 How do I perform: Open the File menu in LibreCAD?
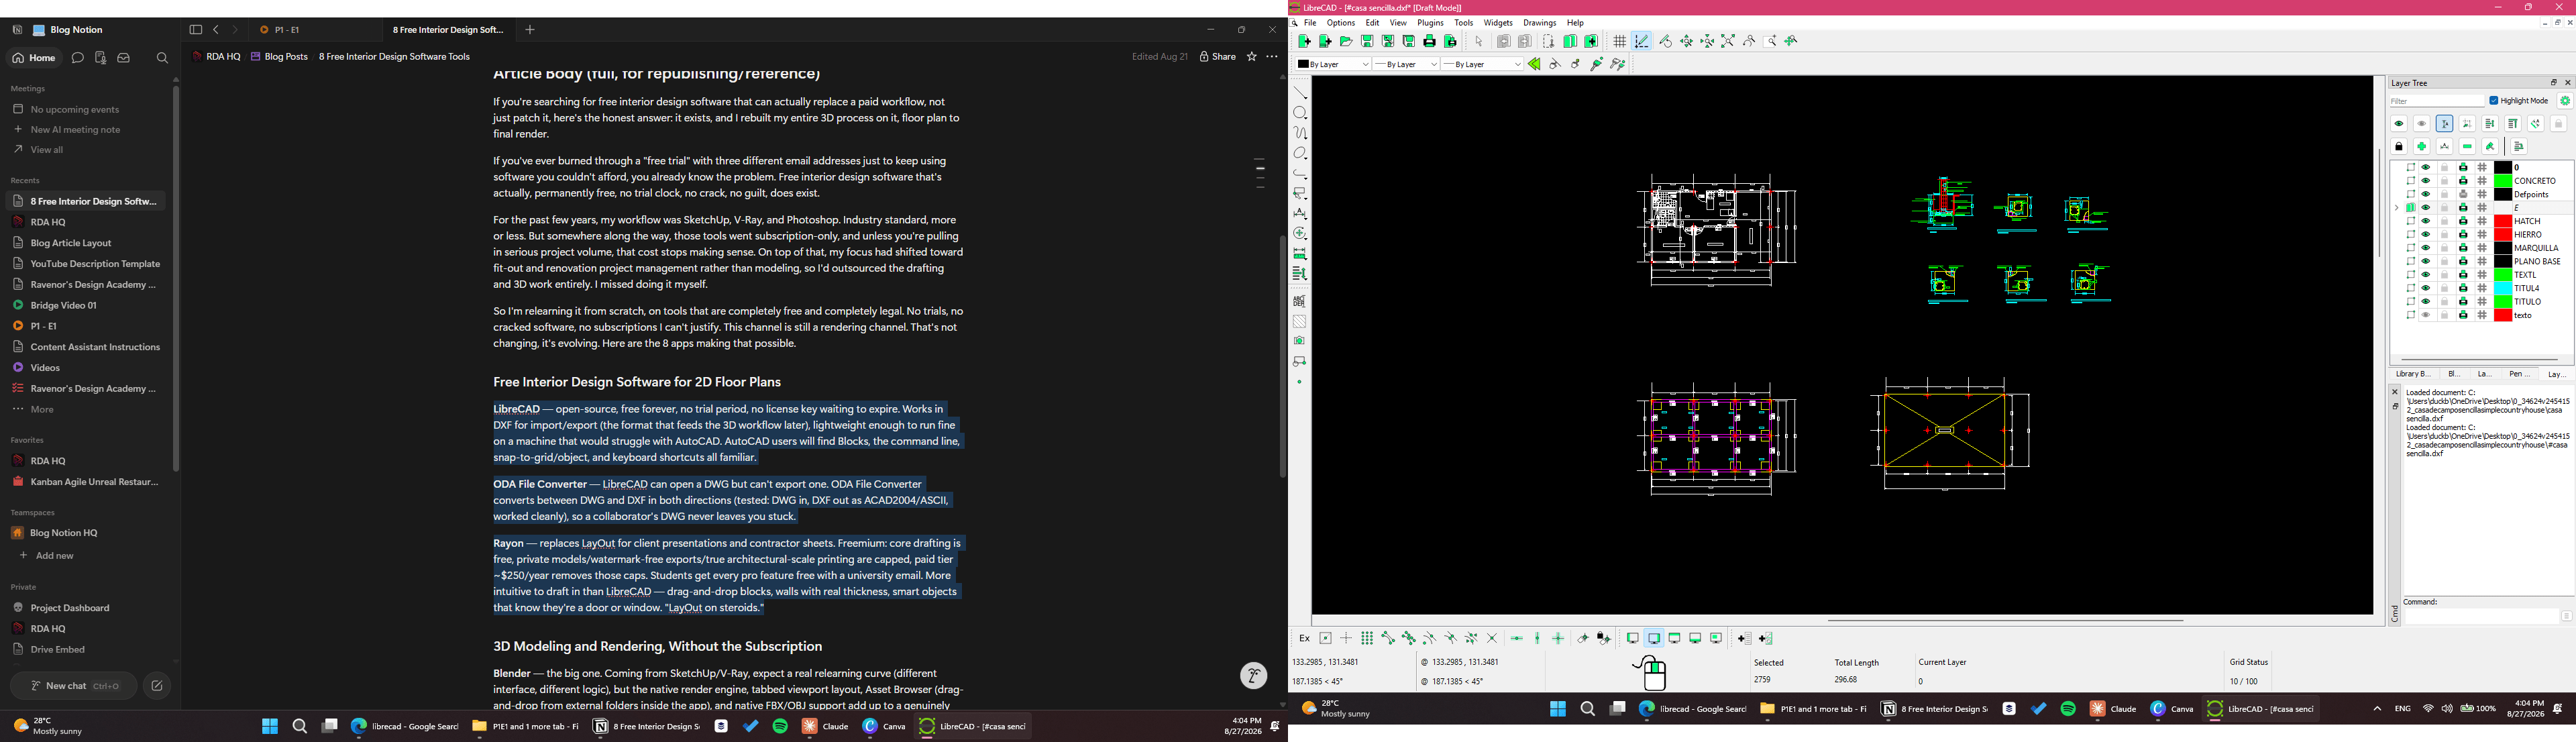[x=1310, y=23]
